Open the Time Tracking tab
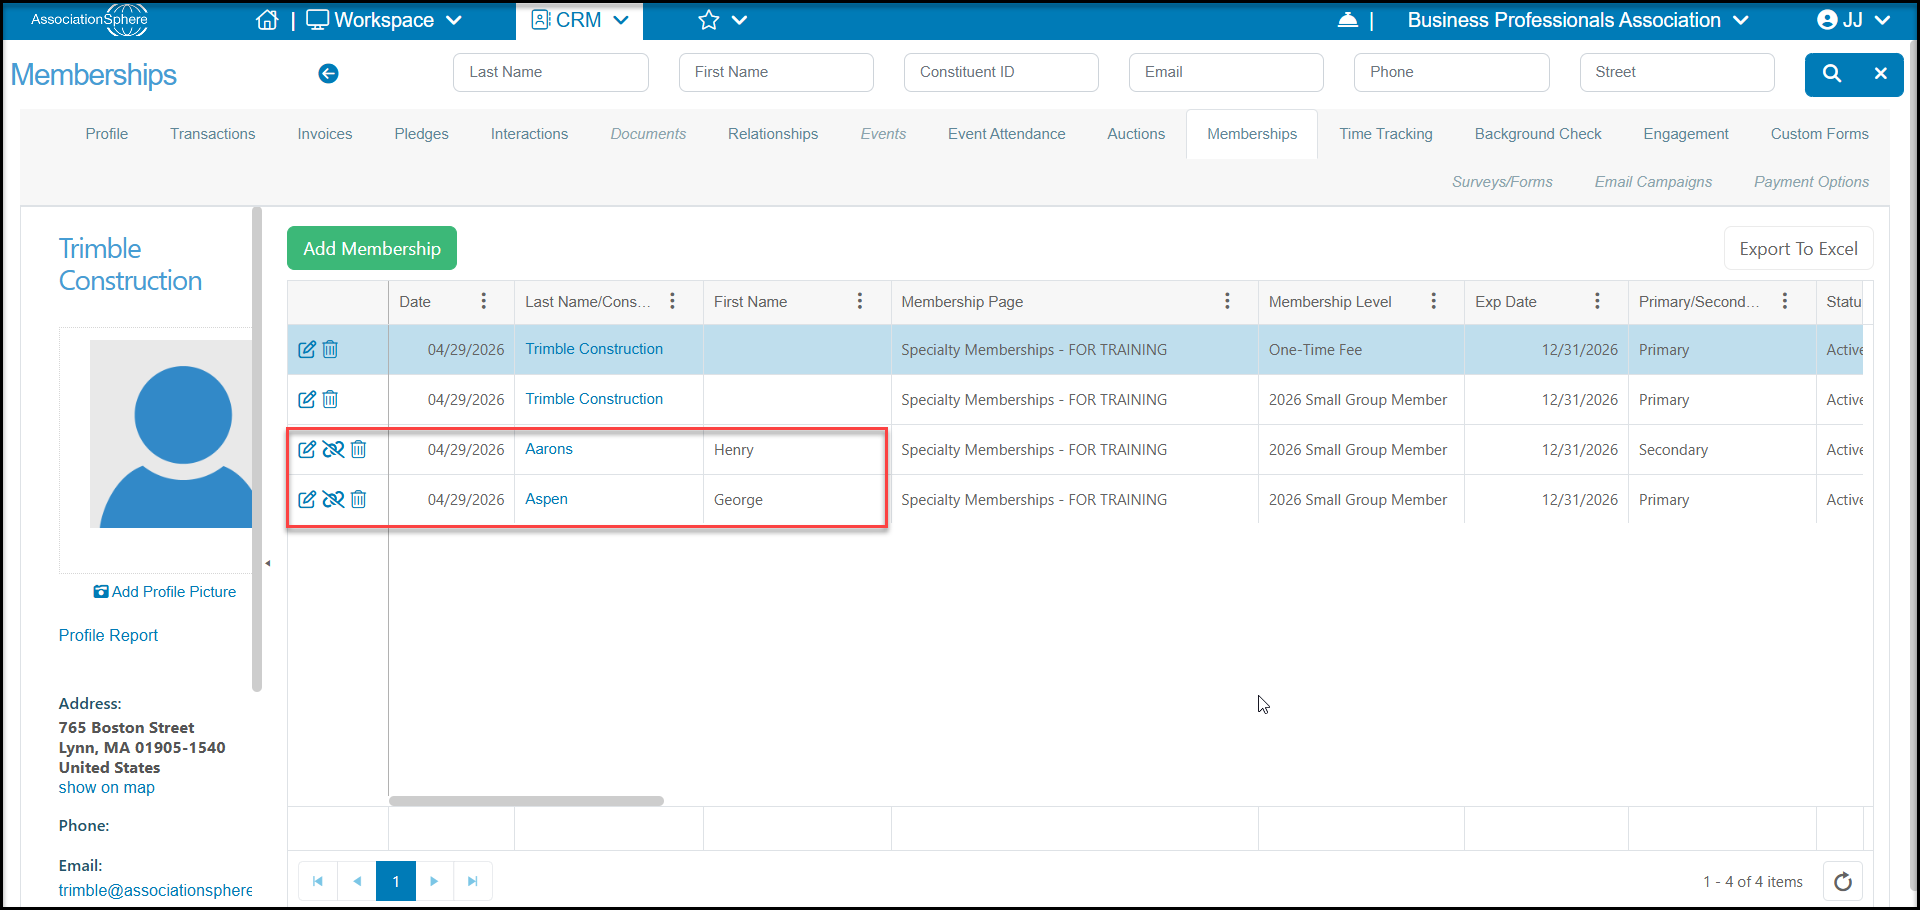The image size is (1920, 910). click(1386, 134)
